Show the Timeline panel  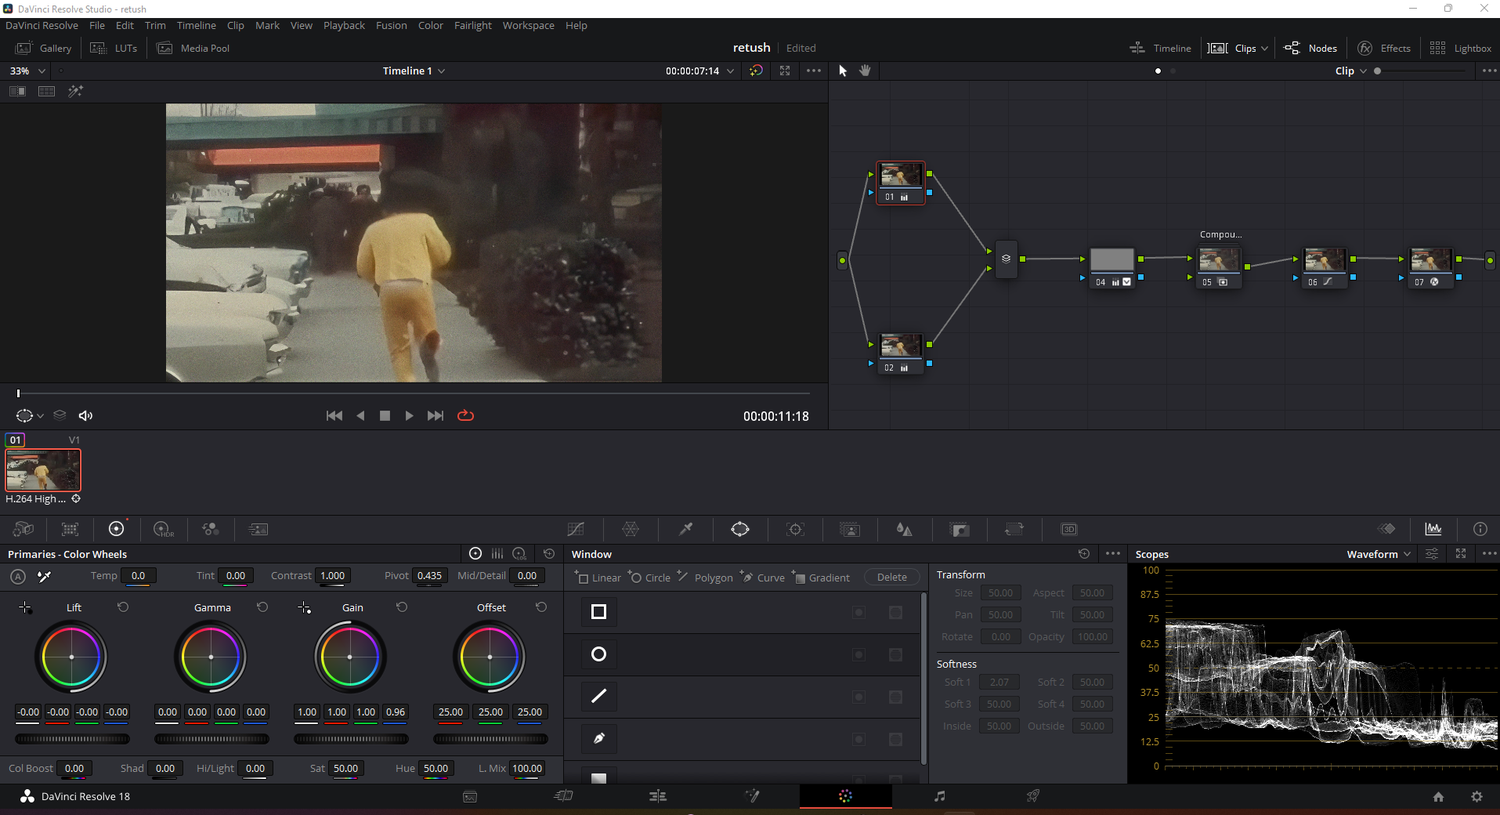(1160, 48)
